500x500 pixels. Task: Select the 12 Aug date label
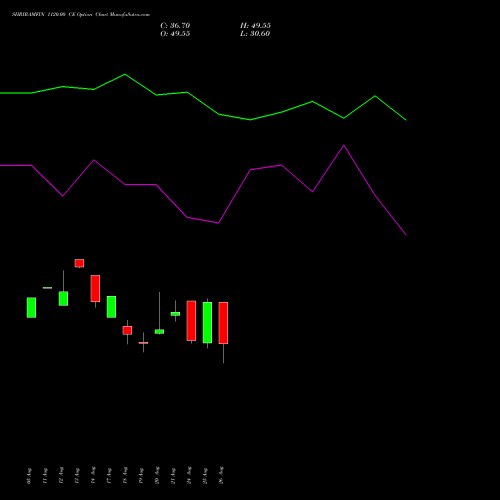[x=61, y=476]
